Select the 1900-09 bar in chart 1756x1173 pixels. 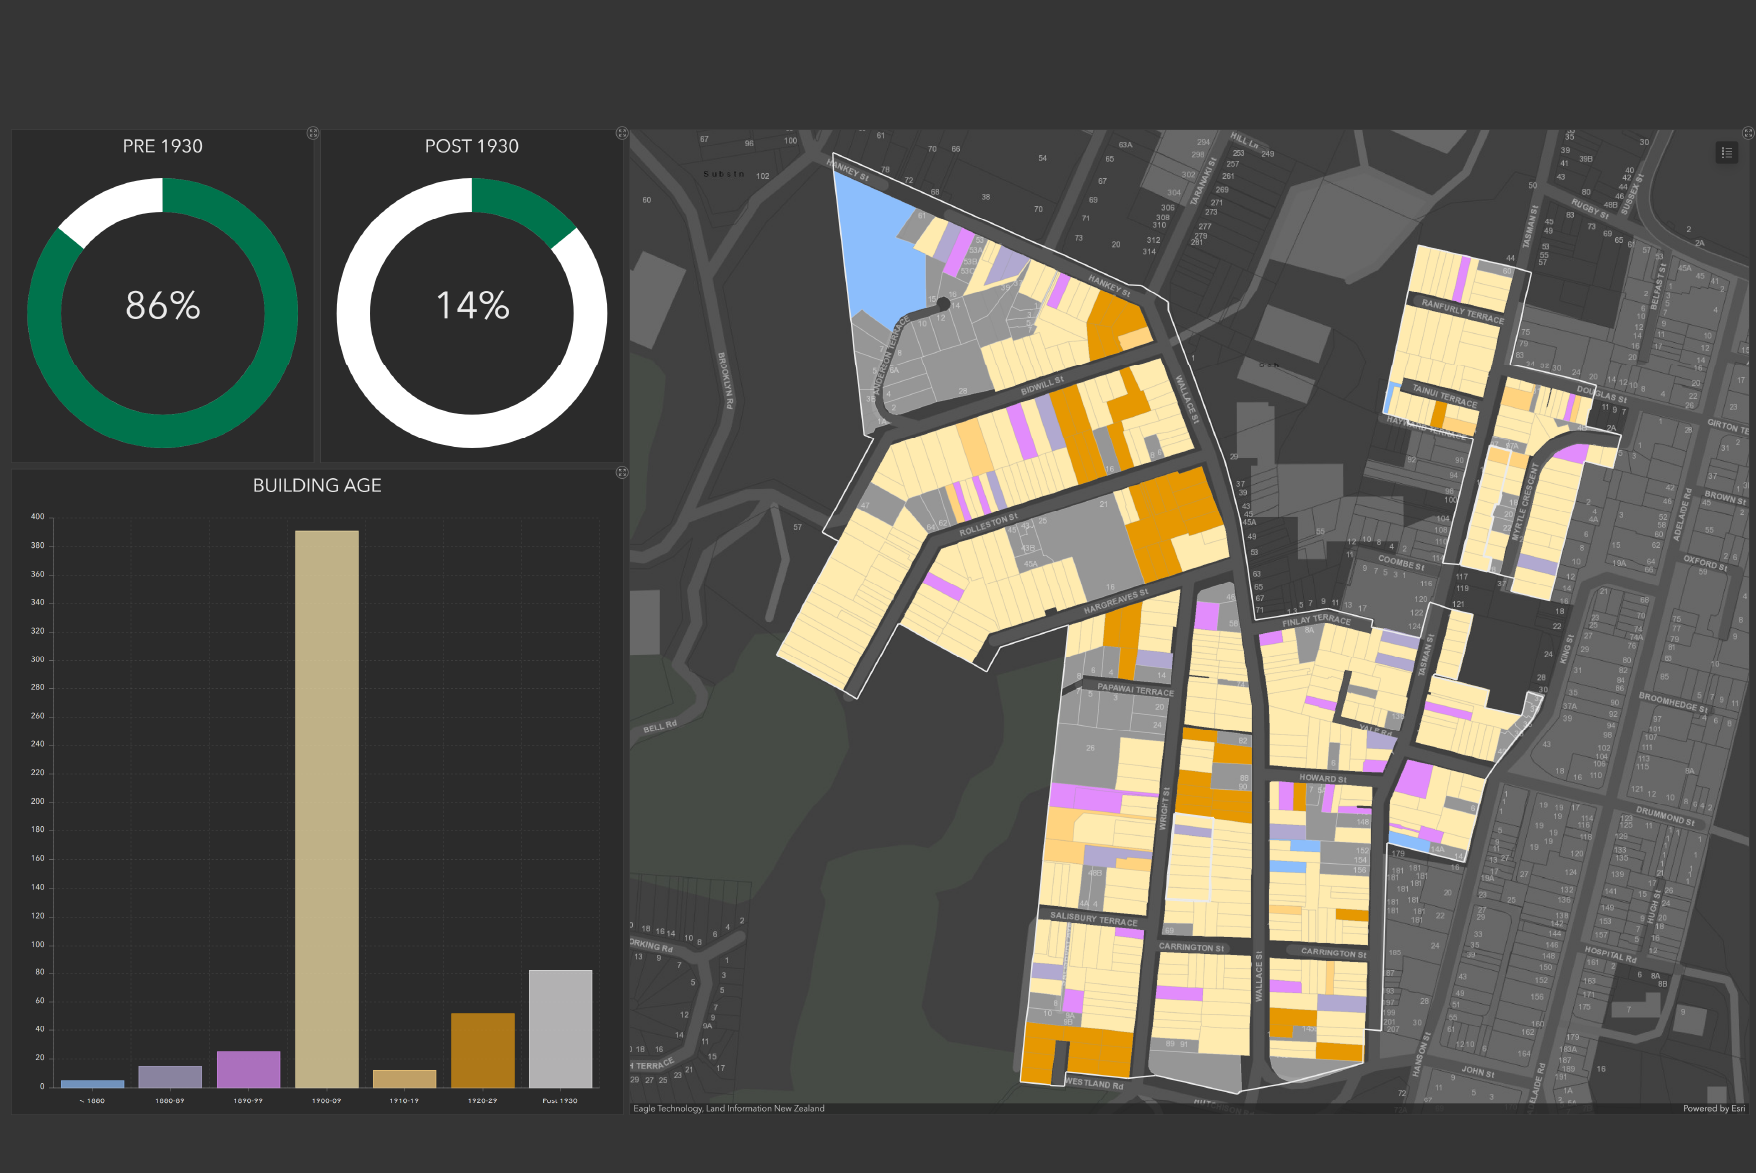327,808
